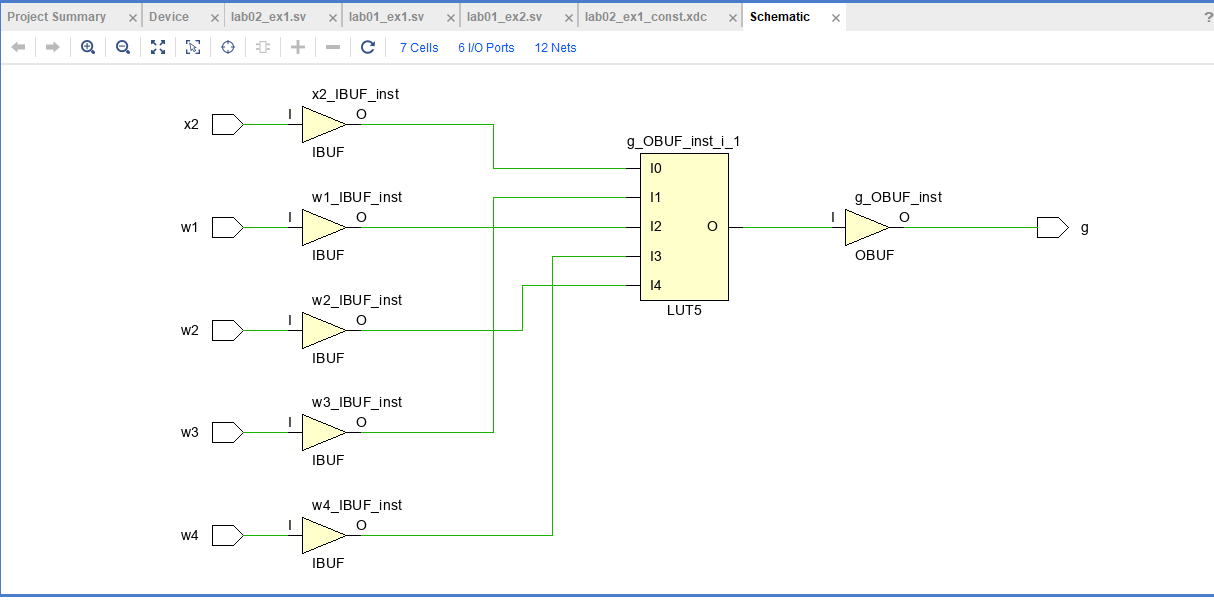Screen dimensions: 1214x607
Task: Click the back navigation arrow icon
Action: pos(17,46)
